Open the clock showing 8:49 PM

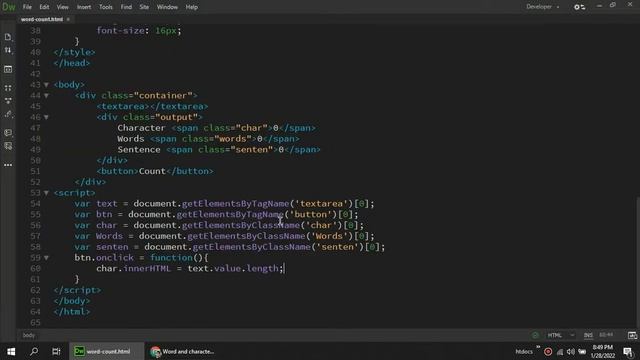click(603, 351)
